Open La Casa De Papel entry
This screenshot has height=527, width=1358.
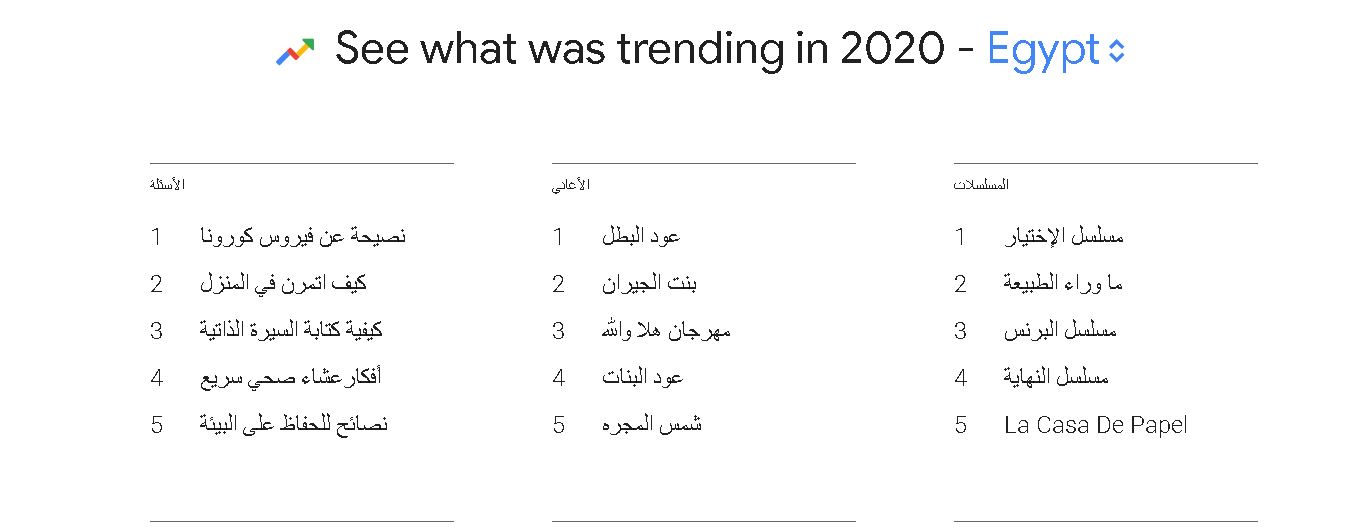point(1096,425)
